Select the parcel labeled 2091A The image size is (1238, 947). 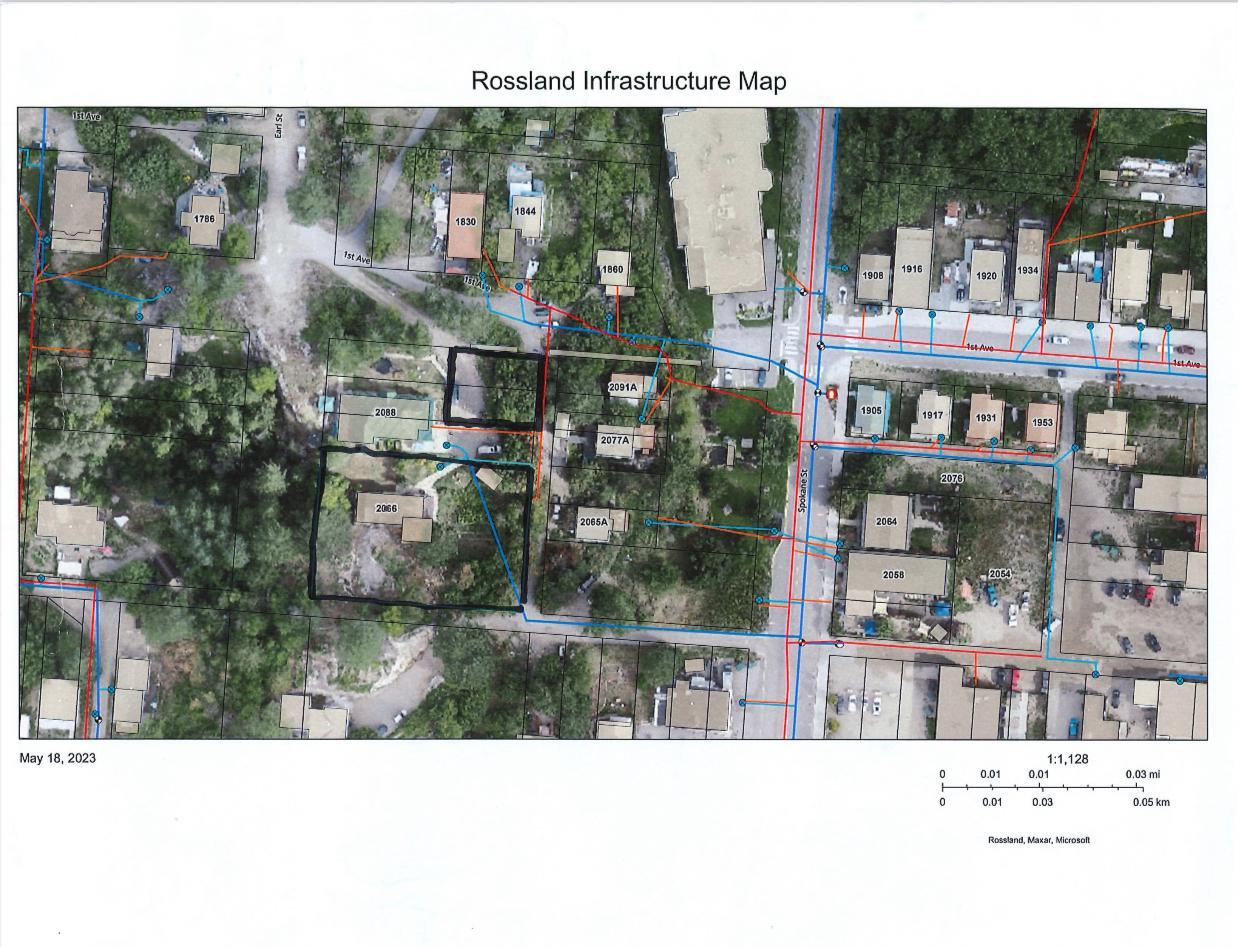click(623, 387)
